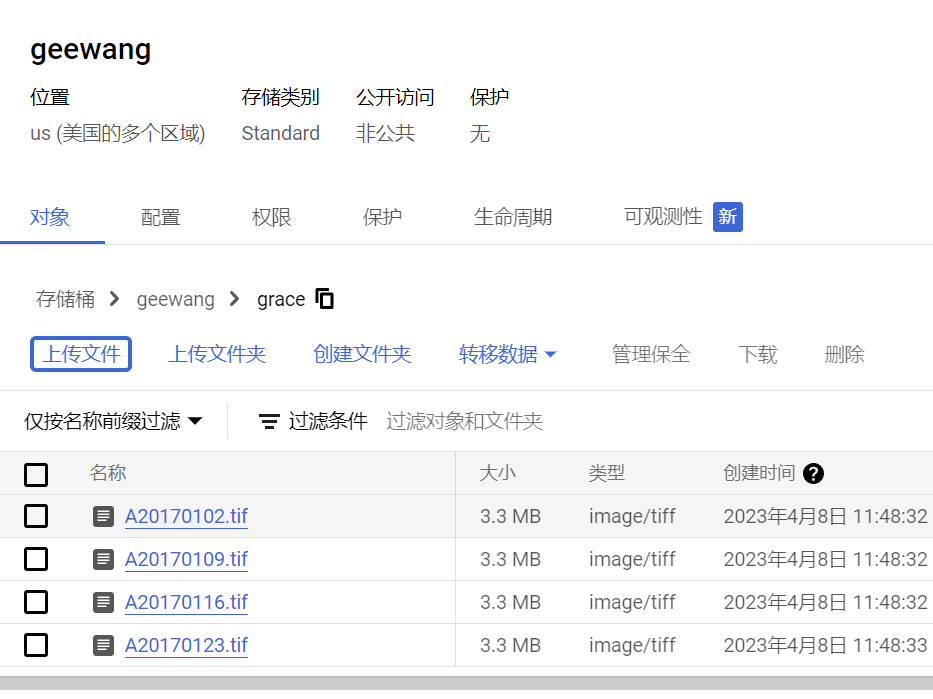Click the 删除 button

[844, 354]
